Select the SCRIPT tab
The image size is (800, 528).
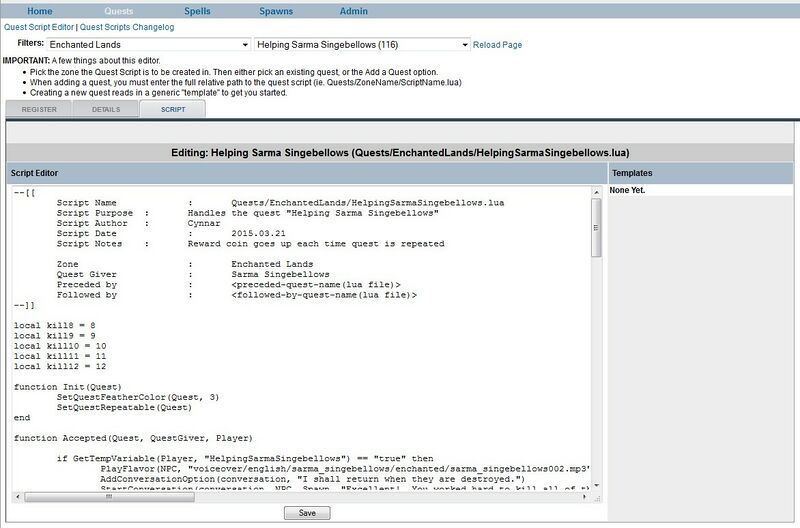point(172,109)
